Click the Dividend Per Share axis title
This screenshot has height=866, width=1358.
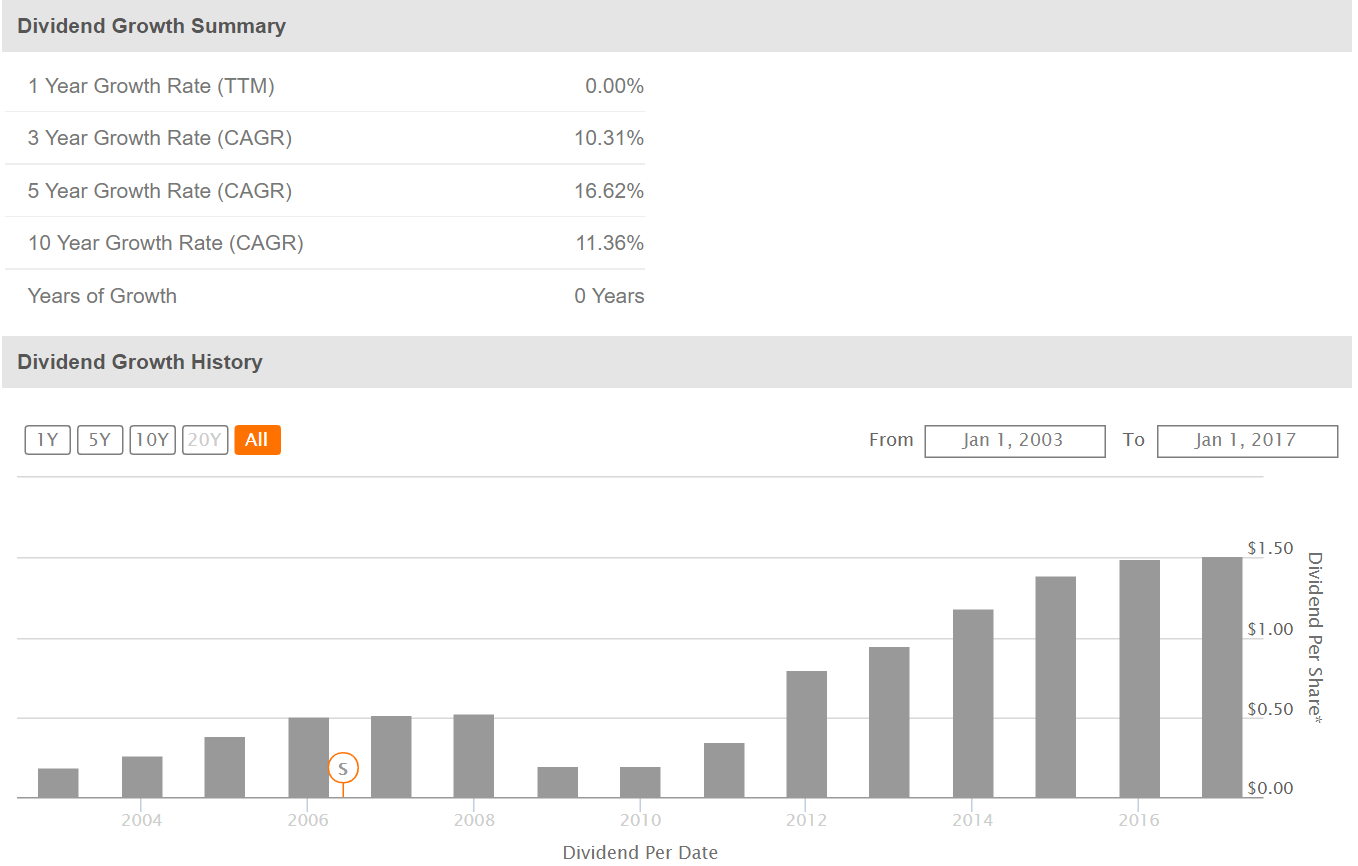[1315, 639]
